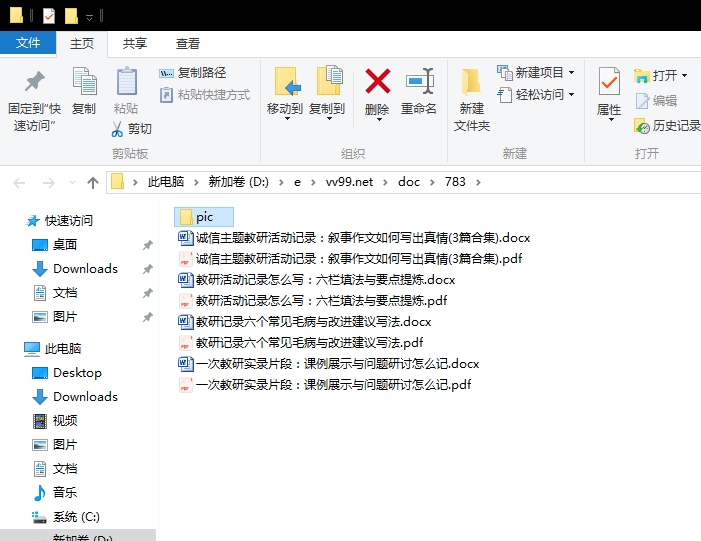Click the Forward navigation arrow
701x541 pixels.
coord(48,182)
